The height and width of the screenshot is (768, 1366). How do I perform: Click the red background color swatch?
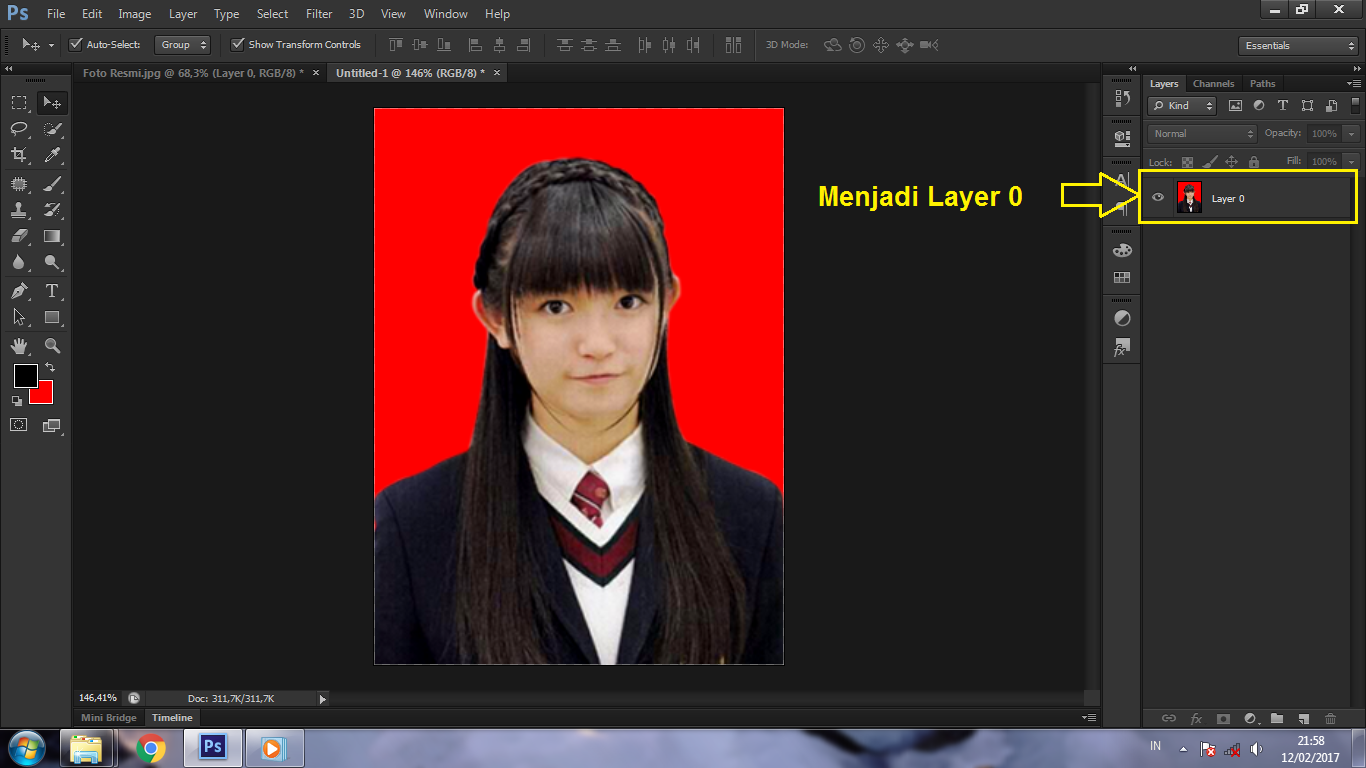[x=44, y=394]
